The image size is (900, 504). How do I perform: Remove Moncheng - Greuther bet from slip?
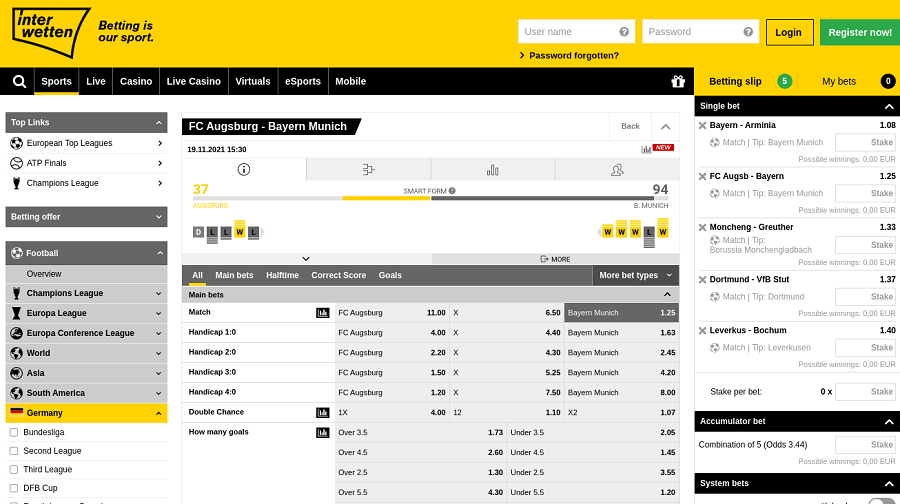702,227
